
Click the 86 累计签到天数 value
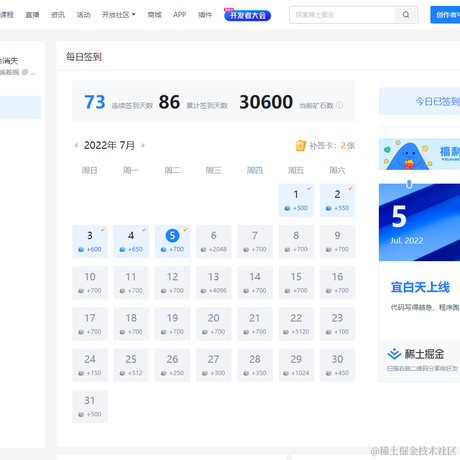point(169,102)
